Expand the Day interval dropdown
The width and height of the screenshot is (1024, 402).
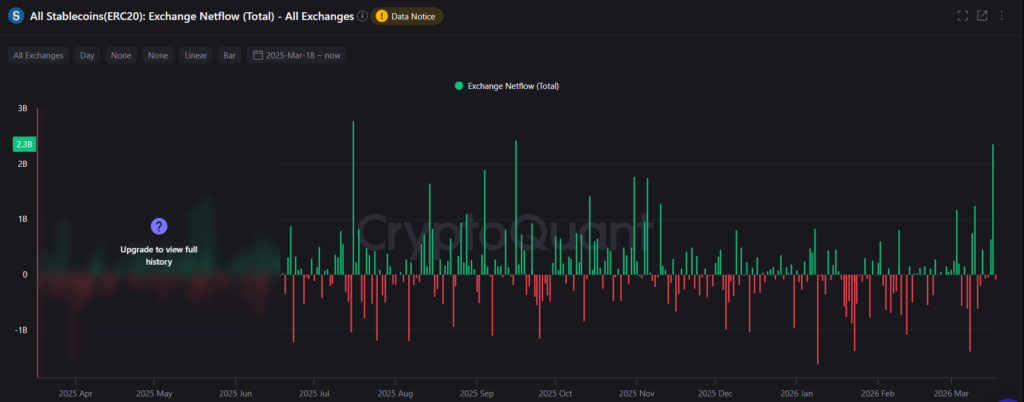pyautogui.click(x=87, y=56)
